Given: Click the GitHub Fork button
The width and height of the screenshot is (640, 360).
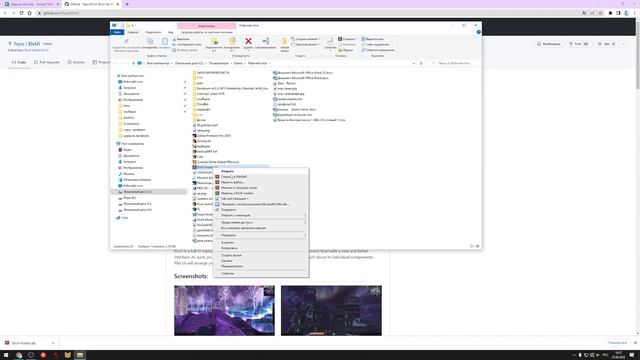Looking at the screenshot, I should point(578,44).
